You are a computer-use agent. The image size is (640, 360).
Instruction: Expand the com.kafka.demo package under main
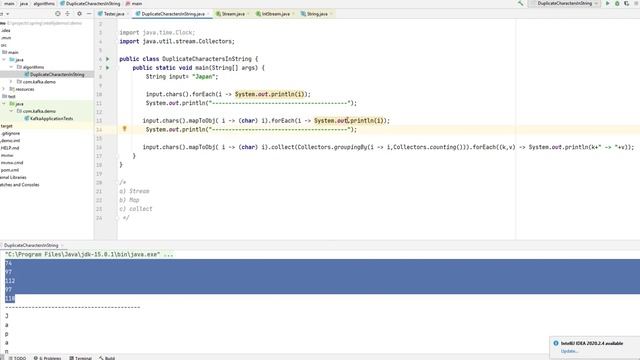11,82
